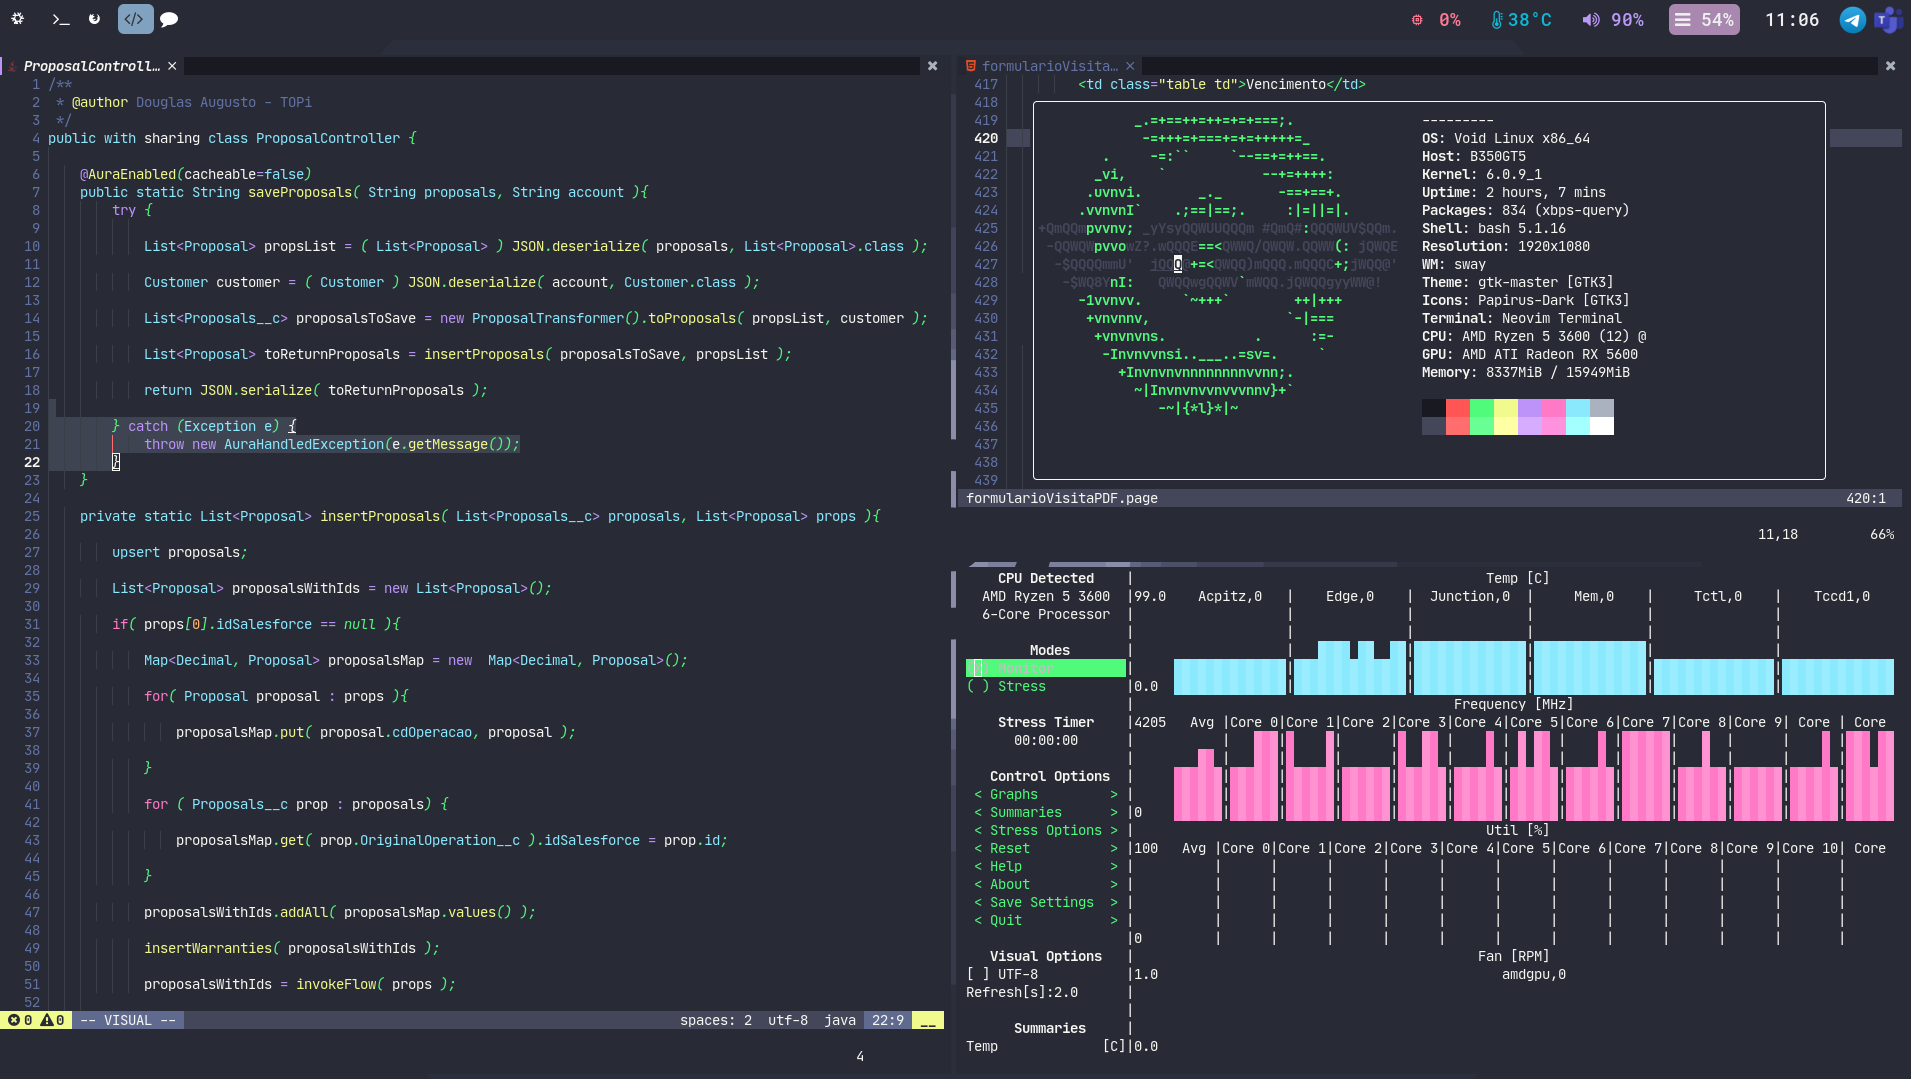This screenshot has height=1079, width=1911.
Task: Open the Help control option
Action: coord(1046,866)
